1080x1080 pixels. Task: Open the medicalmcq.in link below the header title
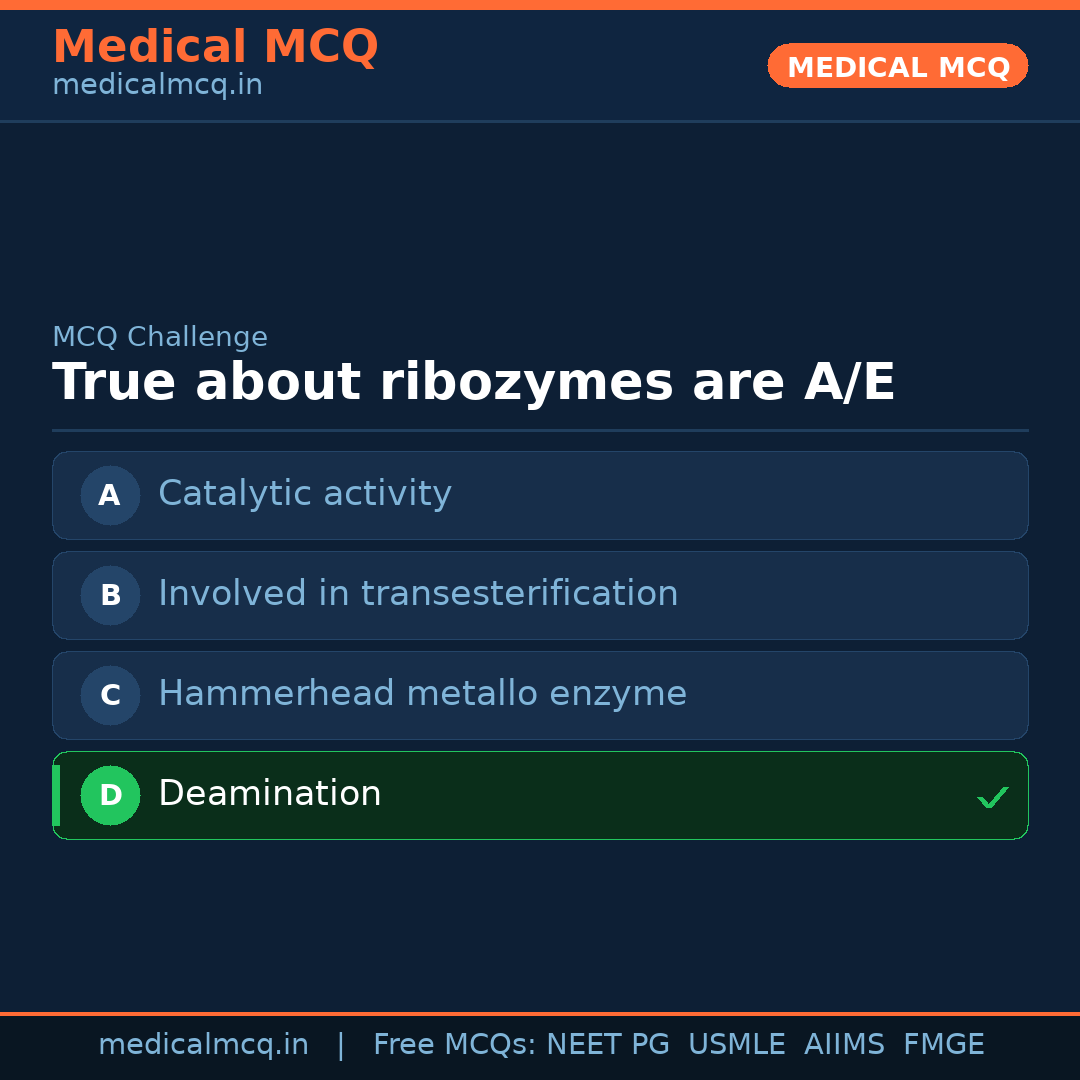tap(157, 86)
